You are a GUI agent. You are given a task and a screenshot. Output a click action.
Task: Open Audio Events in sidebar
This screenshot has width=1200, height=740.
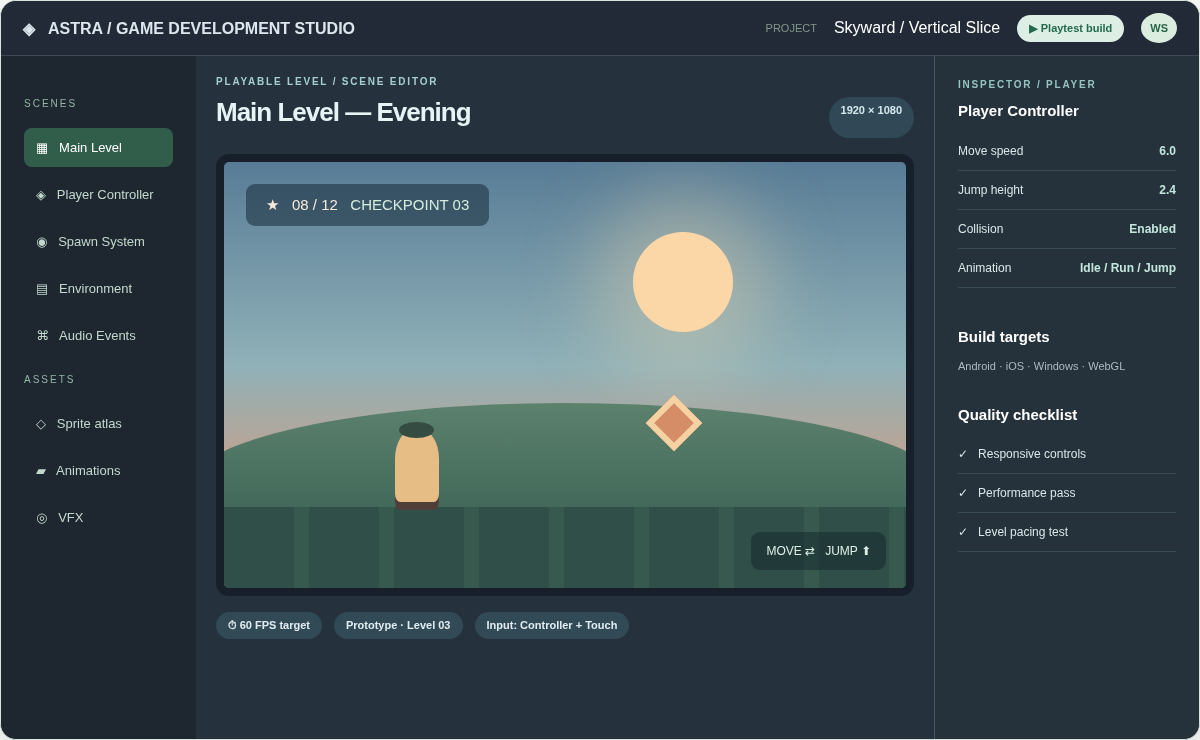pos(98,335)
